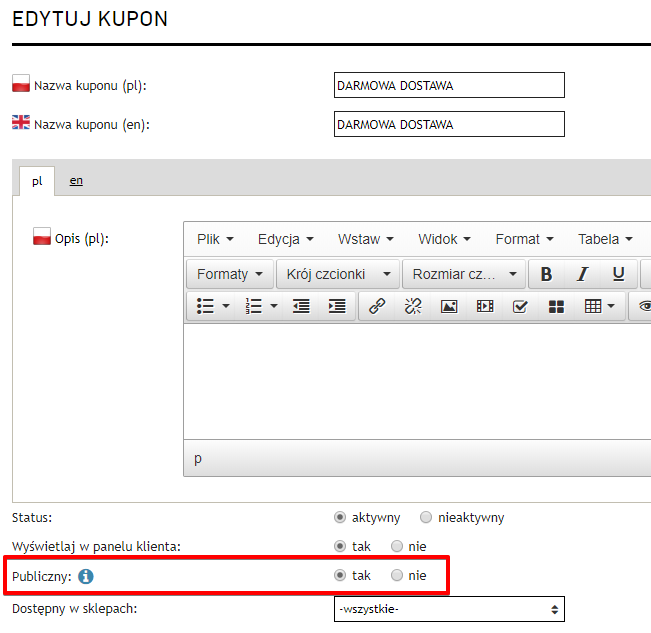Viewport: 651px width, 633px height.
Task: Set Status to nieaktywny
Action: [426, 518]
